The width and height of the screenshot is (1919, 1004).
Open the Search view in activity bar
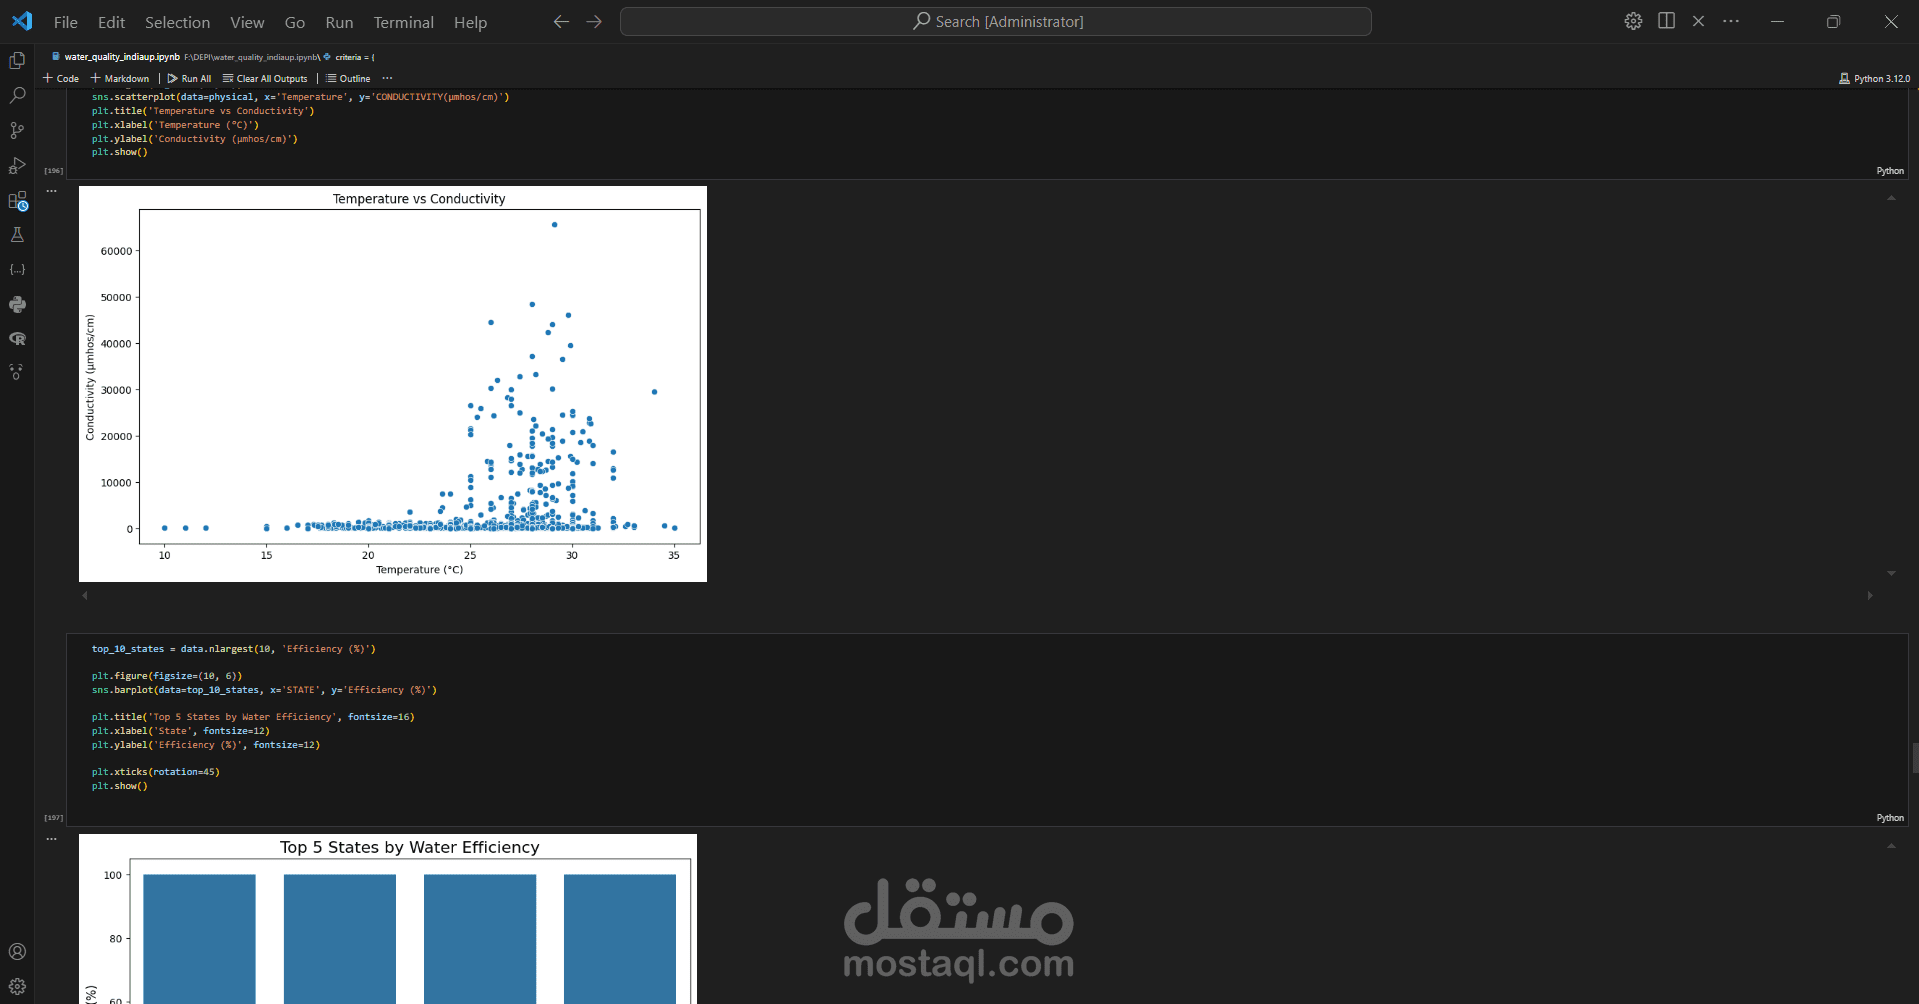click(x=17, y=96)
